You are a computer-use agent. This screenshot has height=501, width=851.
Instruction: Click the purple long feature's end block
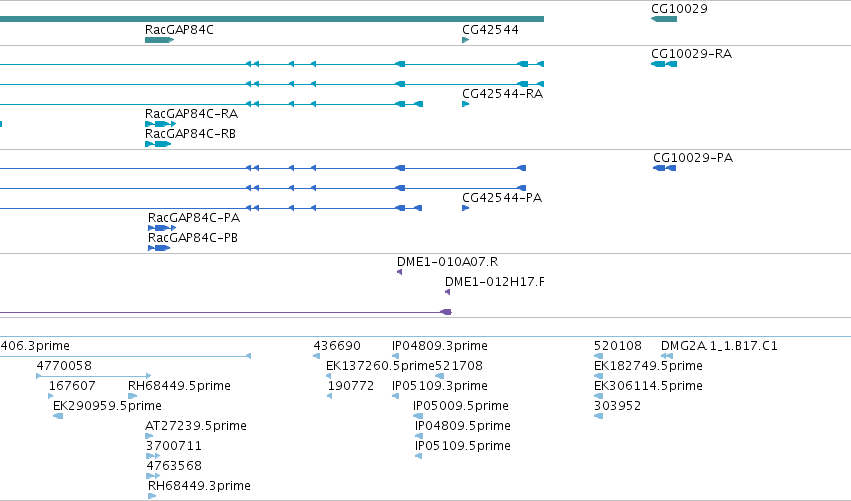pos(446,312)
